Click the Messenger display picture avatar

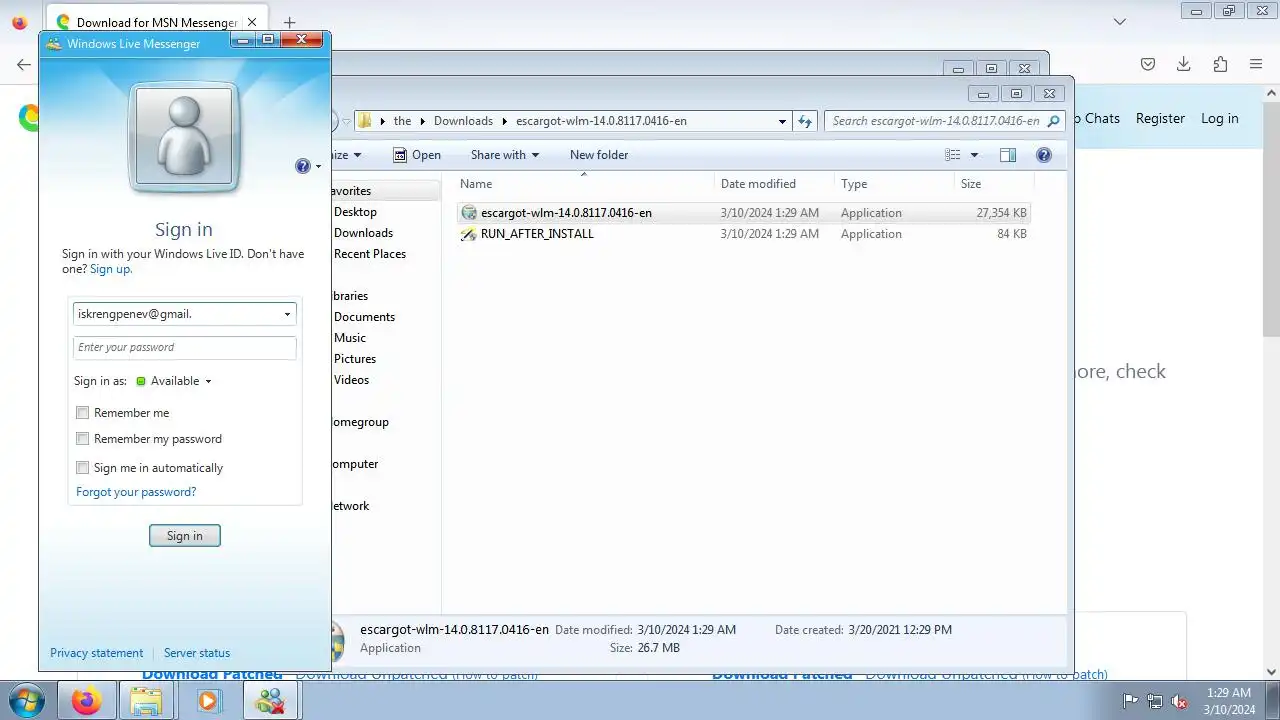[x=184, y=138]
